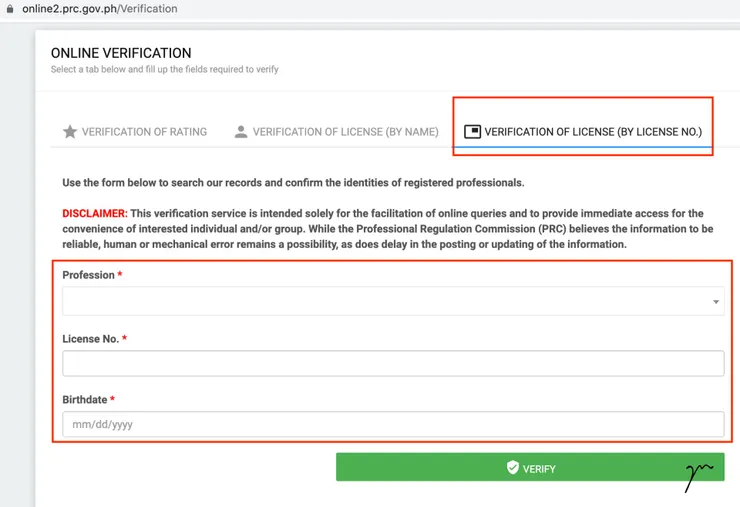
Task: Click the star icon for Verification of Rating
Action: (70, 132)
